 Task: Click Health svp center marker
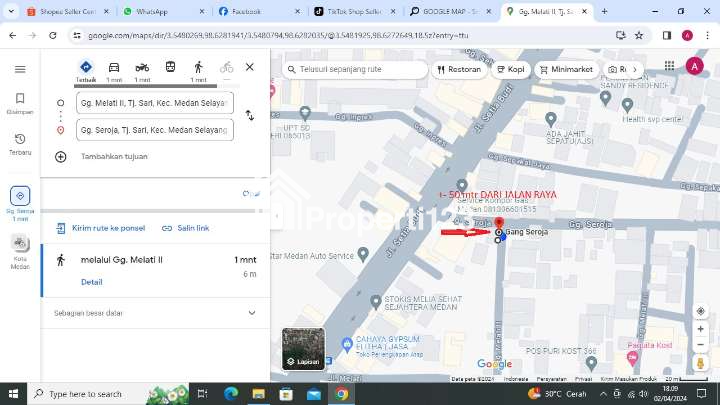point(627,105)
